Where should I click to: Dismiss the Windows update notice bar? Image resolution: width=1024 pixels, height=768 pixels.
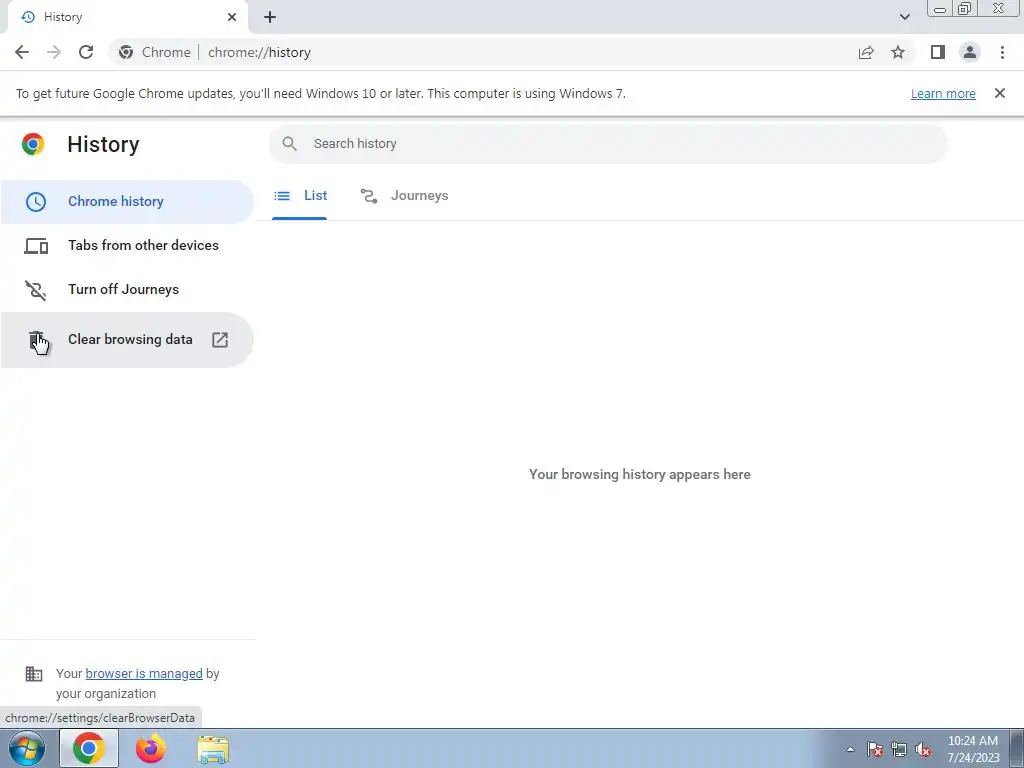[1000, 93]
